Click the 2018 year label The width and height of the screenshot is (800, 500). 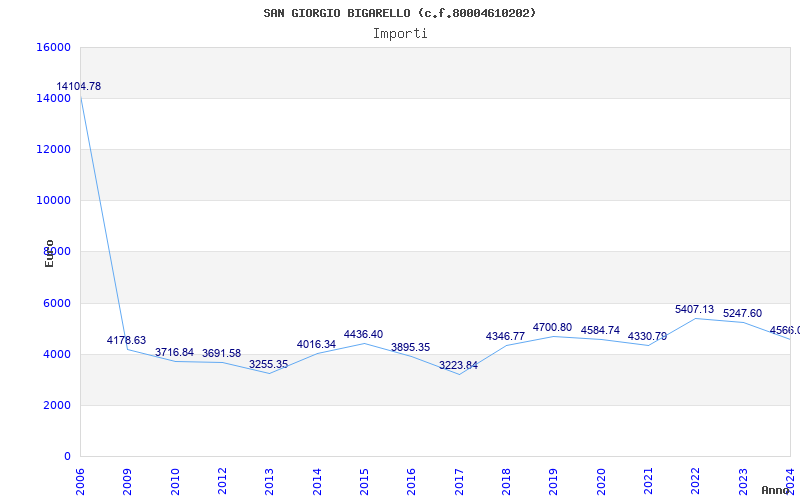point(506,481)
